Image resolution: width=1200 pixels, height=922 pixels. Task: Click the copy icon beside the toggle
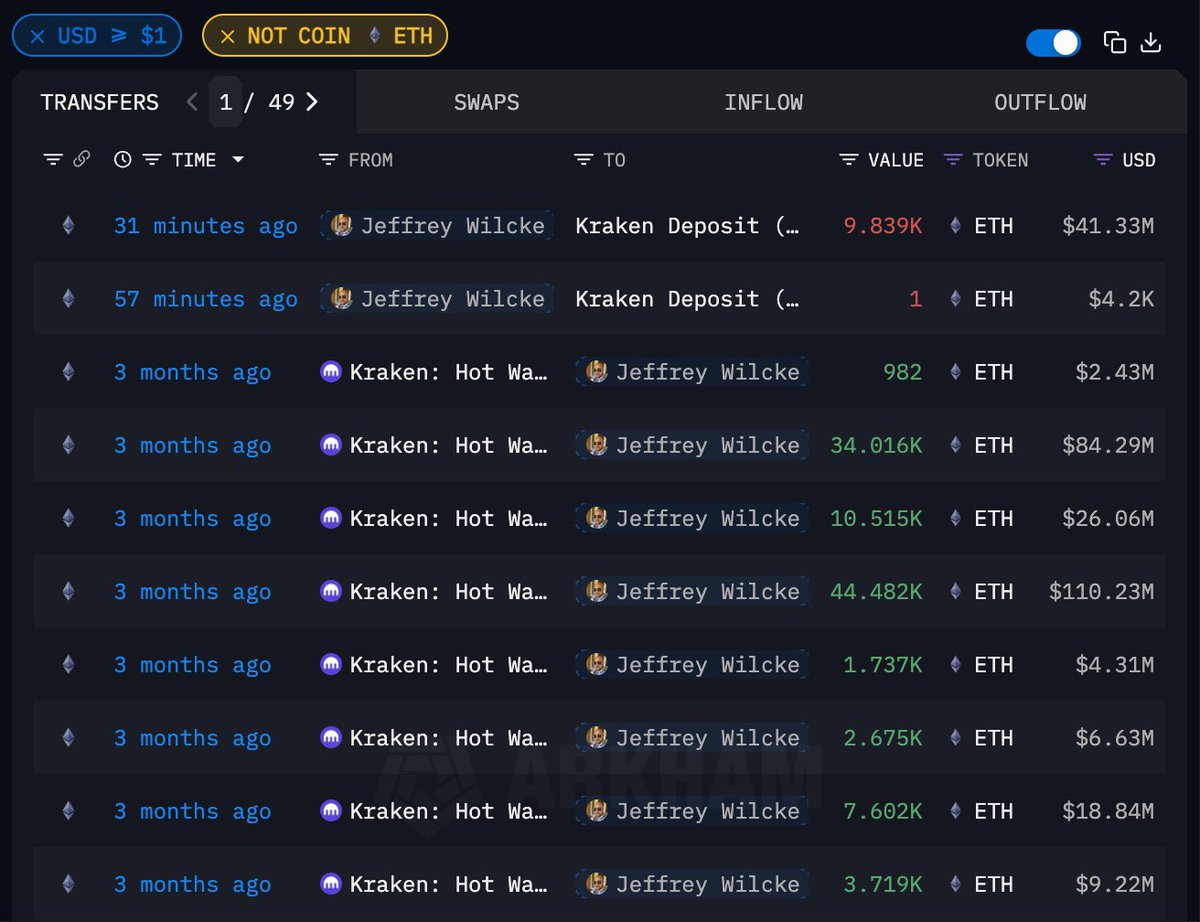[x=1115, y=42]
